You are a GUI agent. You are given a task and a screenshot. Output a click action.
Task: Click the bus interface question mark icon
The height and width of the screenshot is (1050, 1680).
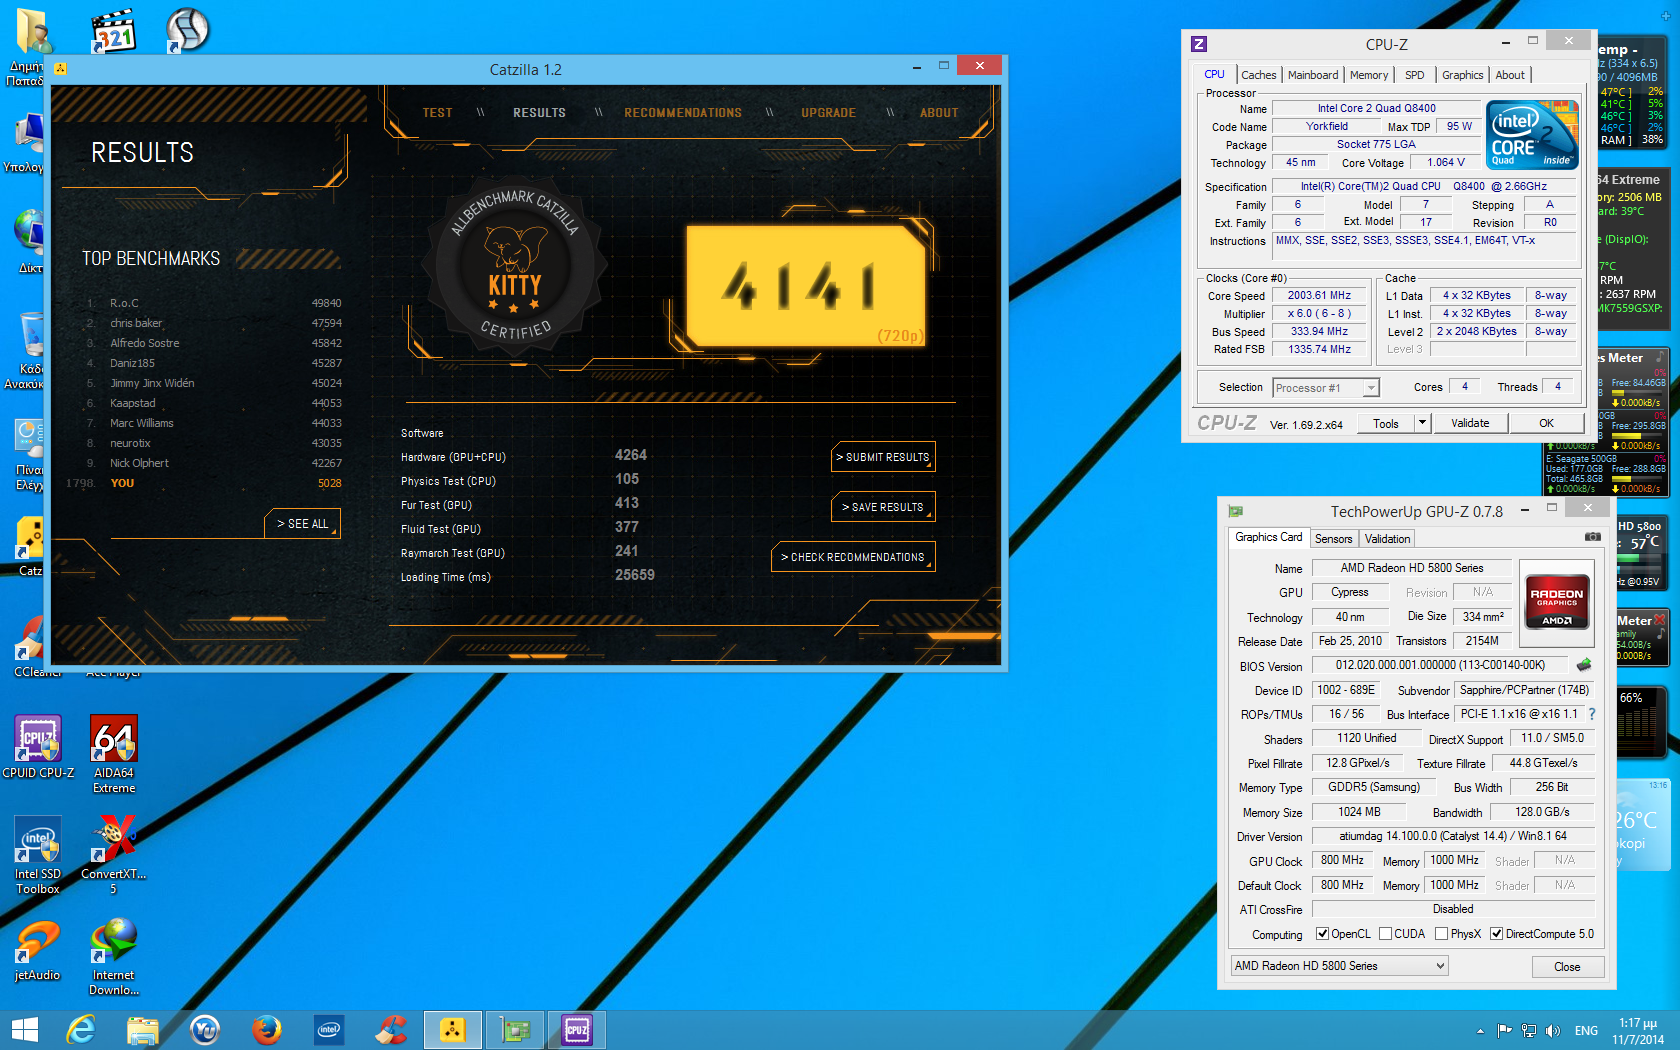tap(1592, 714)
